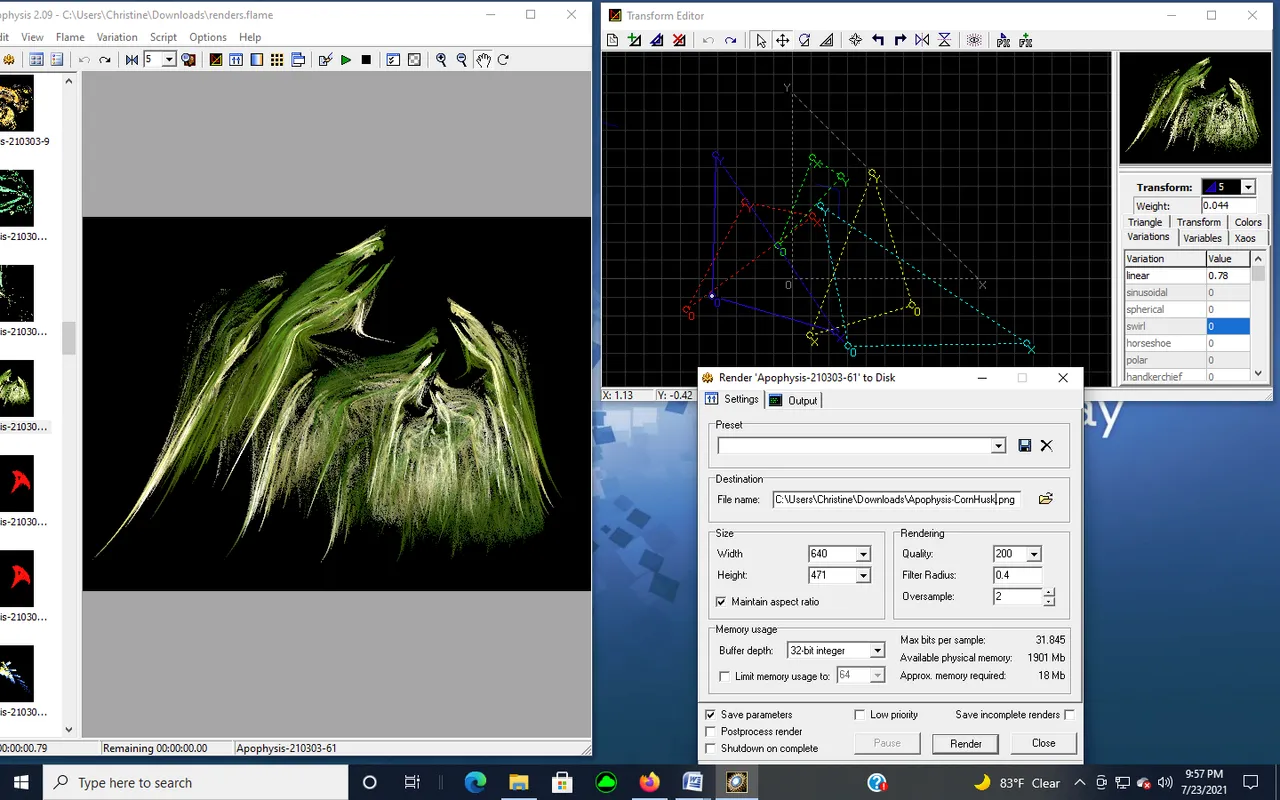Open Firefox from the taskbar

tap(649, 782)
